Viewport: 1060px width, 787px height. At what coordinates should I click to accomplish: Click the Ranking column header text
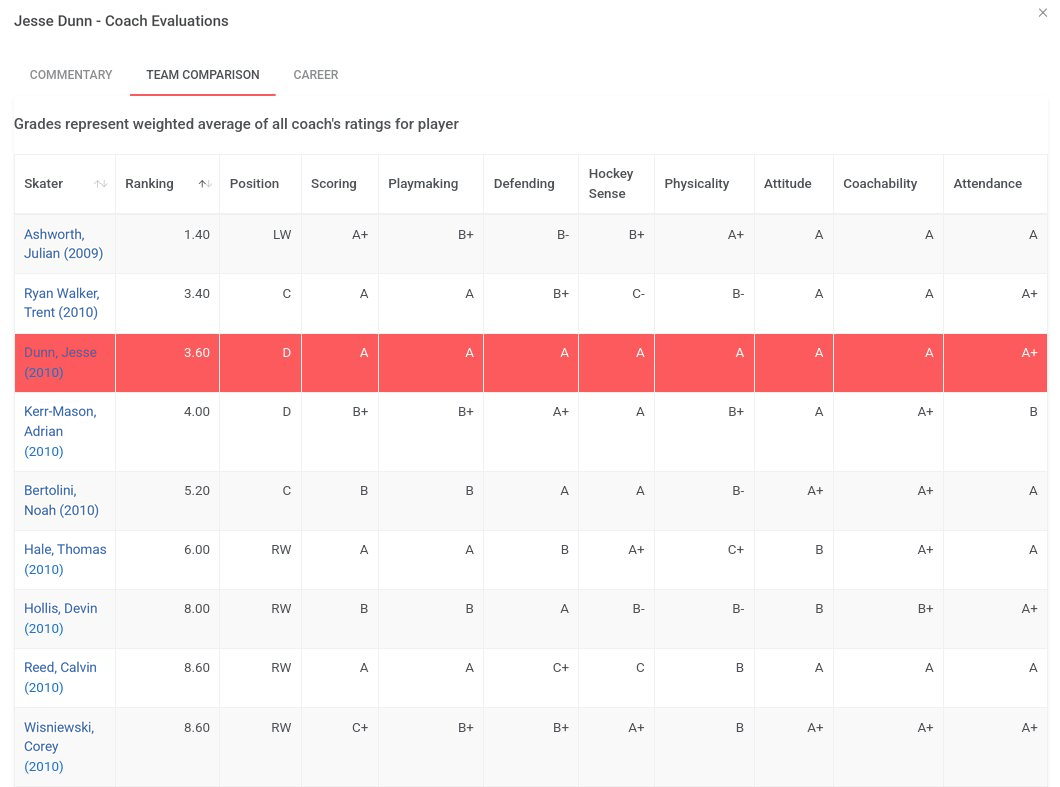(149, 184)
